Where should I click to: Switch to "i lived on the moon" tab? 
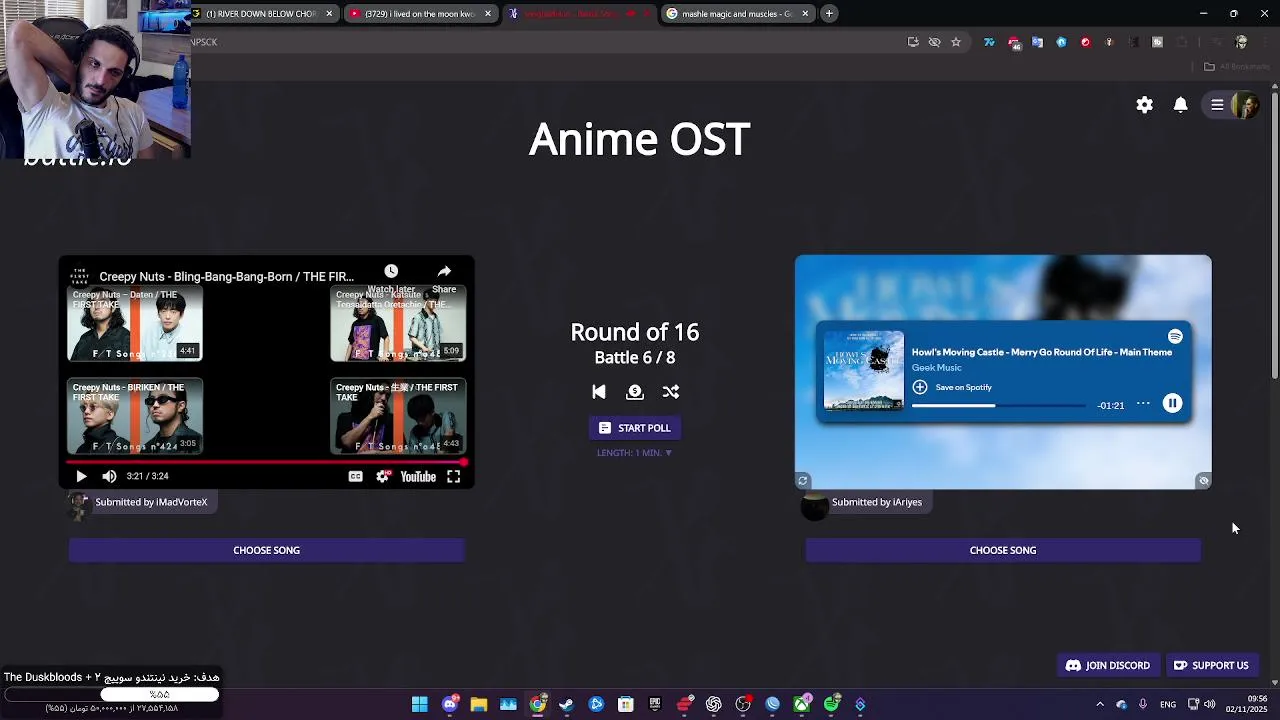420,14
